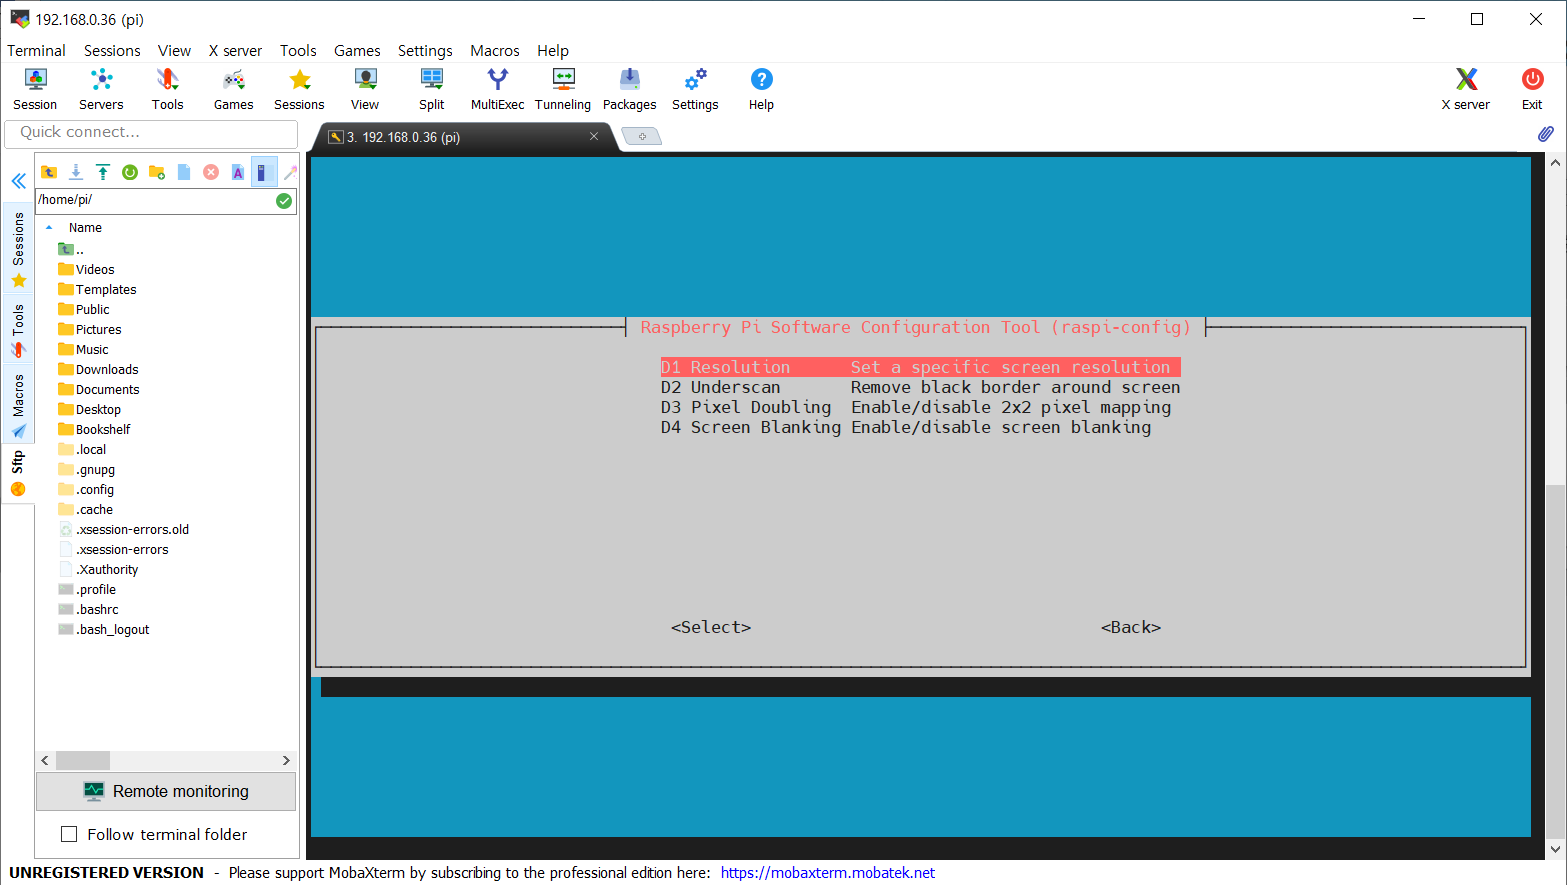Choose <Select> in raspi-config

[711, 627]
